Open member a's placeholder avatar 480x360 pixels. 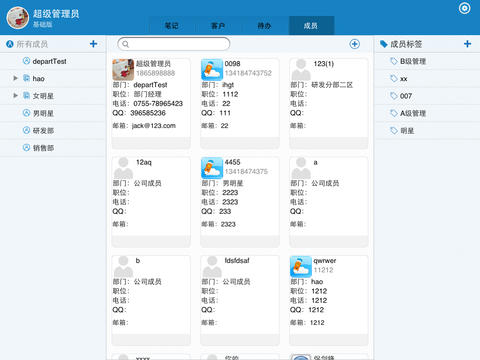coord(301,168)
